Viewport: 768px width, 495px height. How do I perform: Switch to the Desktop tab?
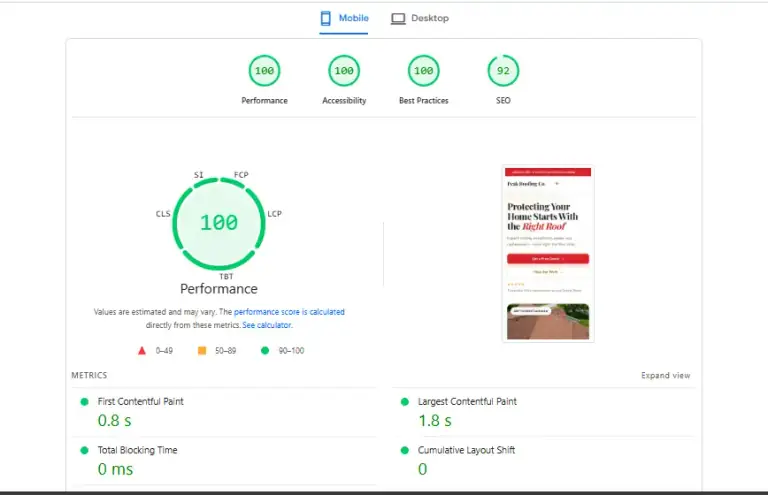click(420, 19)
